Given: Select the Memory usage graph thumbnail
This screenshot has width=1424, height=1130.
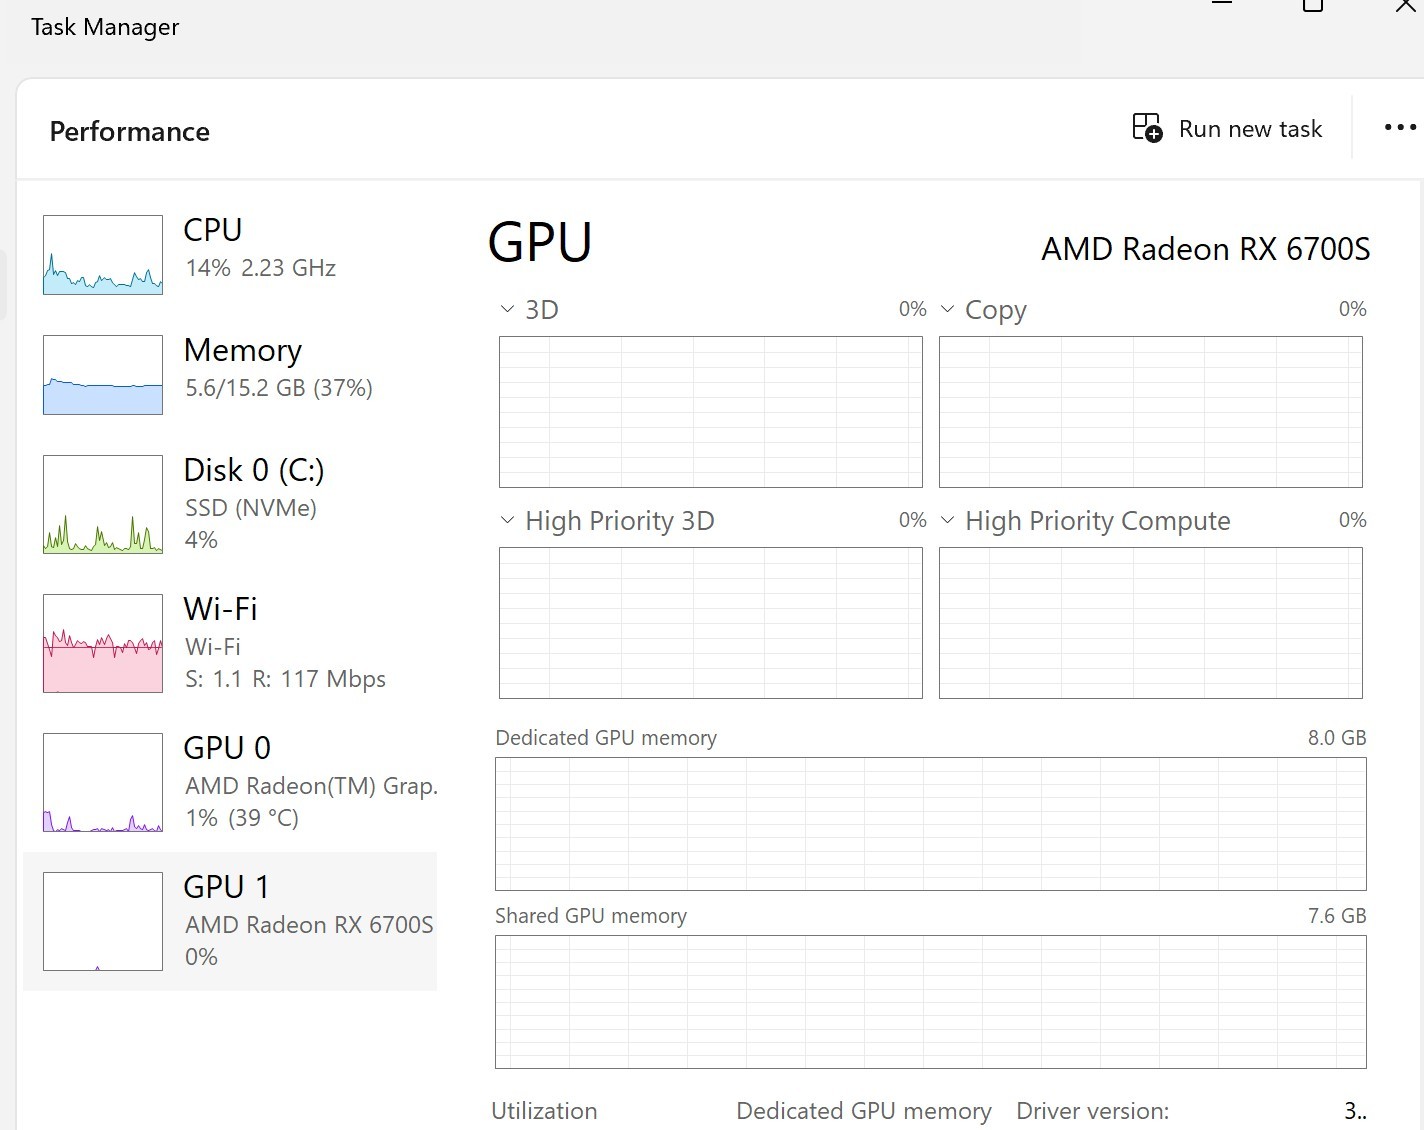Looking at the screenshot, I should (x=103, y=375).
